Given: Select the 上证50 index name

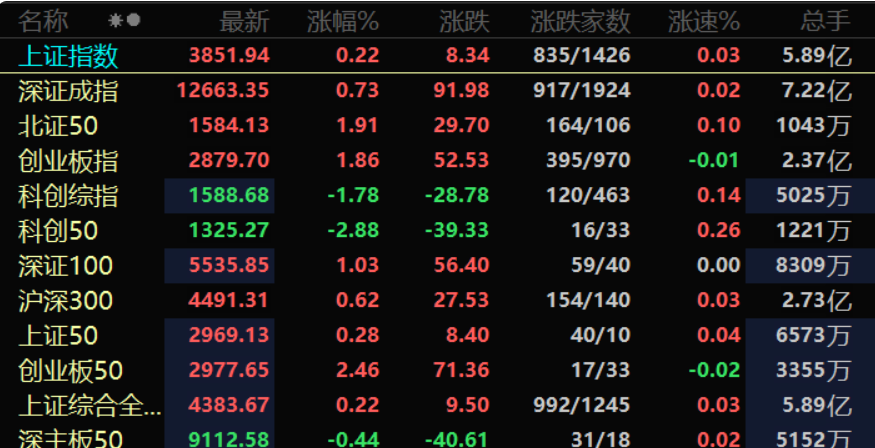Looking at the screenshot, I should point(58,336).
